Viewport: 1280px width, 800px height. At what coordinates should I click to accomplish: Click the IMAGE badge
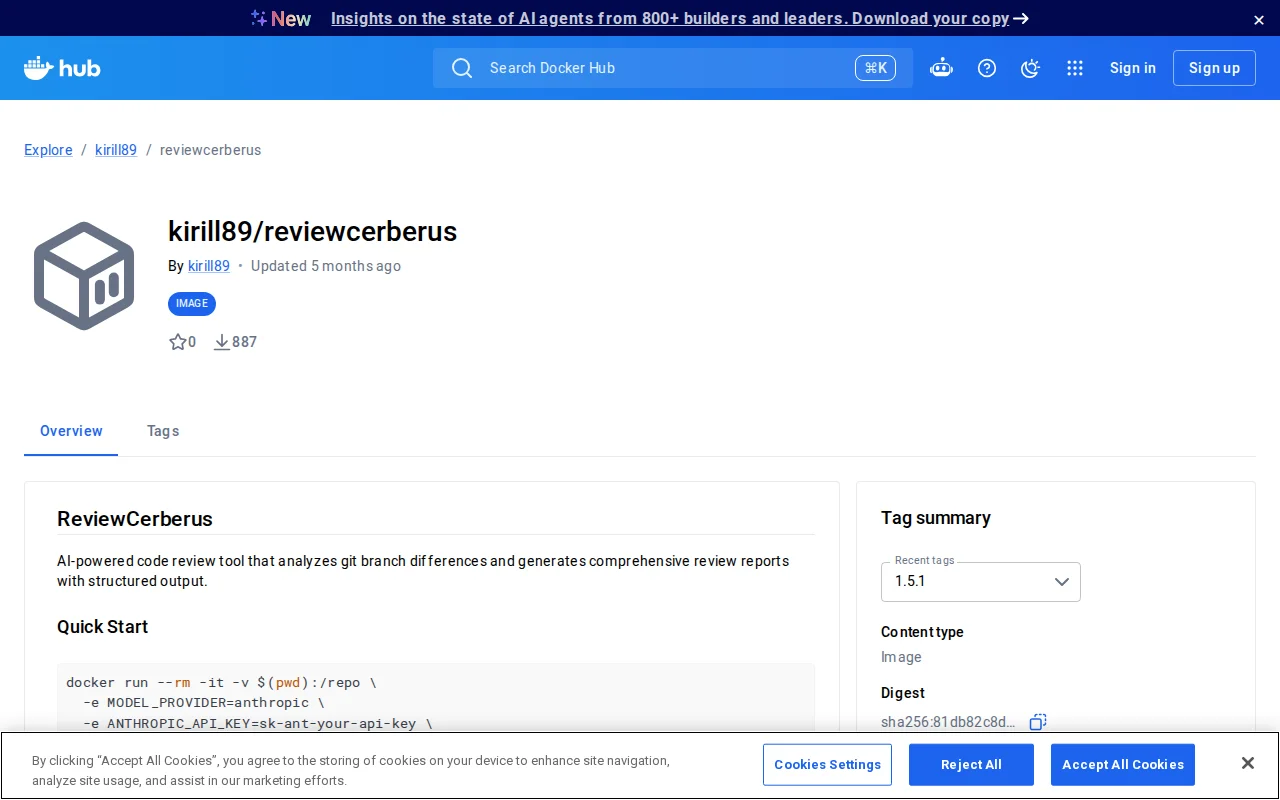click(192, 304)
